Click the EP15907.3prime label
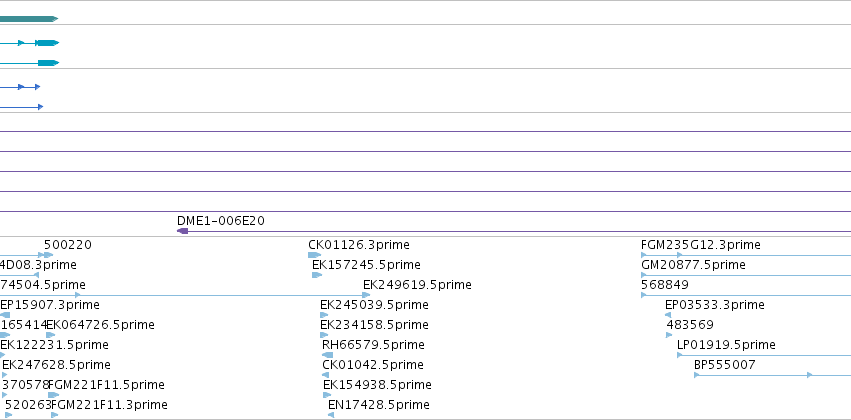 pos(50,305)
